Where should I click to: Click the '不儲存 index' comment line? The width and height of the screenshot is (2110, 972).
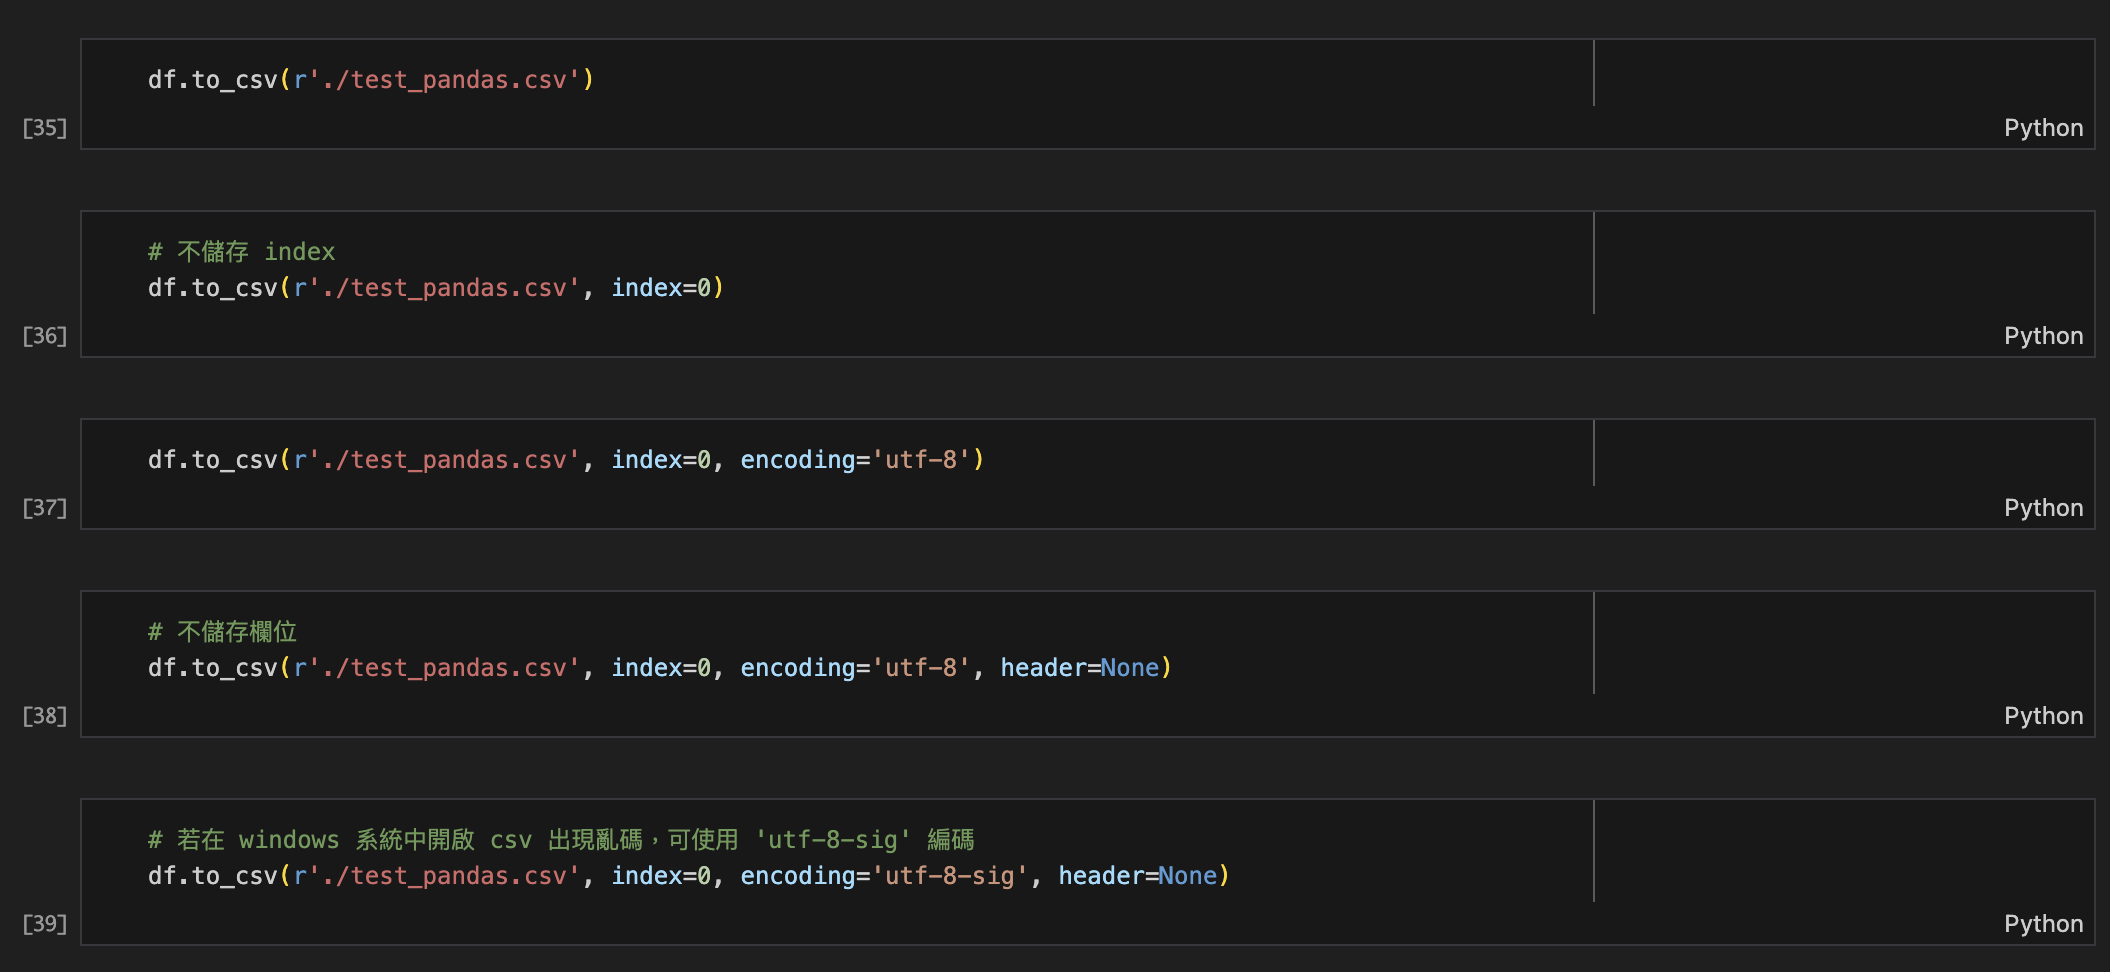240,251
